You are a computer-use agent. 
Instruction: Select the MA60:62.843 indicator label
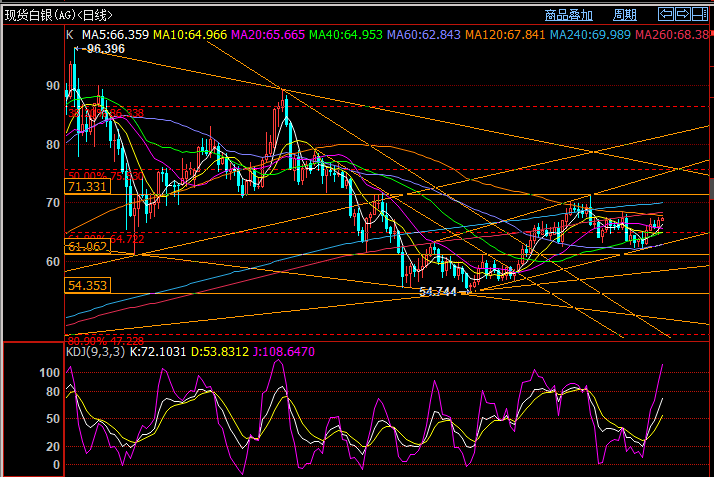(x=423, y=35)
